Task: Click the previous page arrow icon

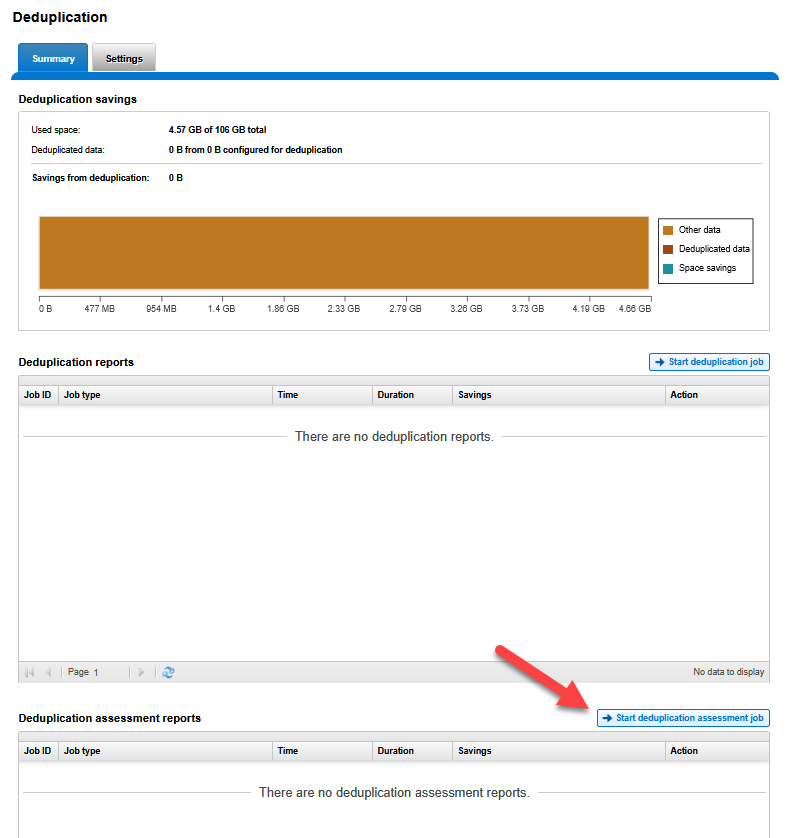Action: click(x=48, y=673)
